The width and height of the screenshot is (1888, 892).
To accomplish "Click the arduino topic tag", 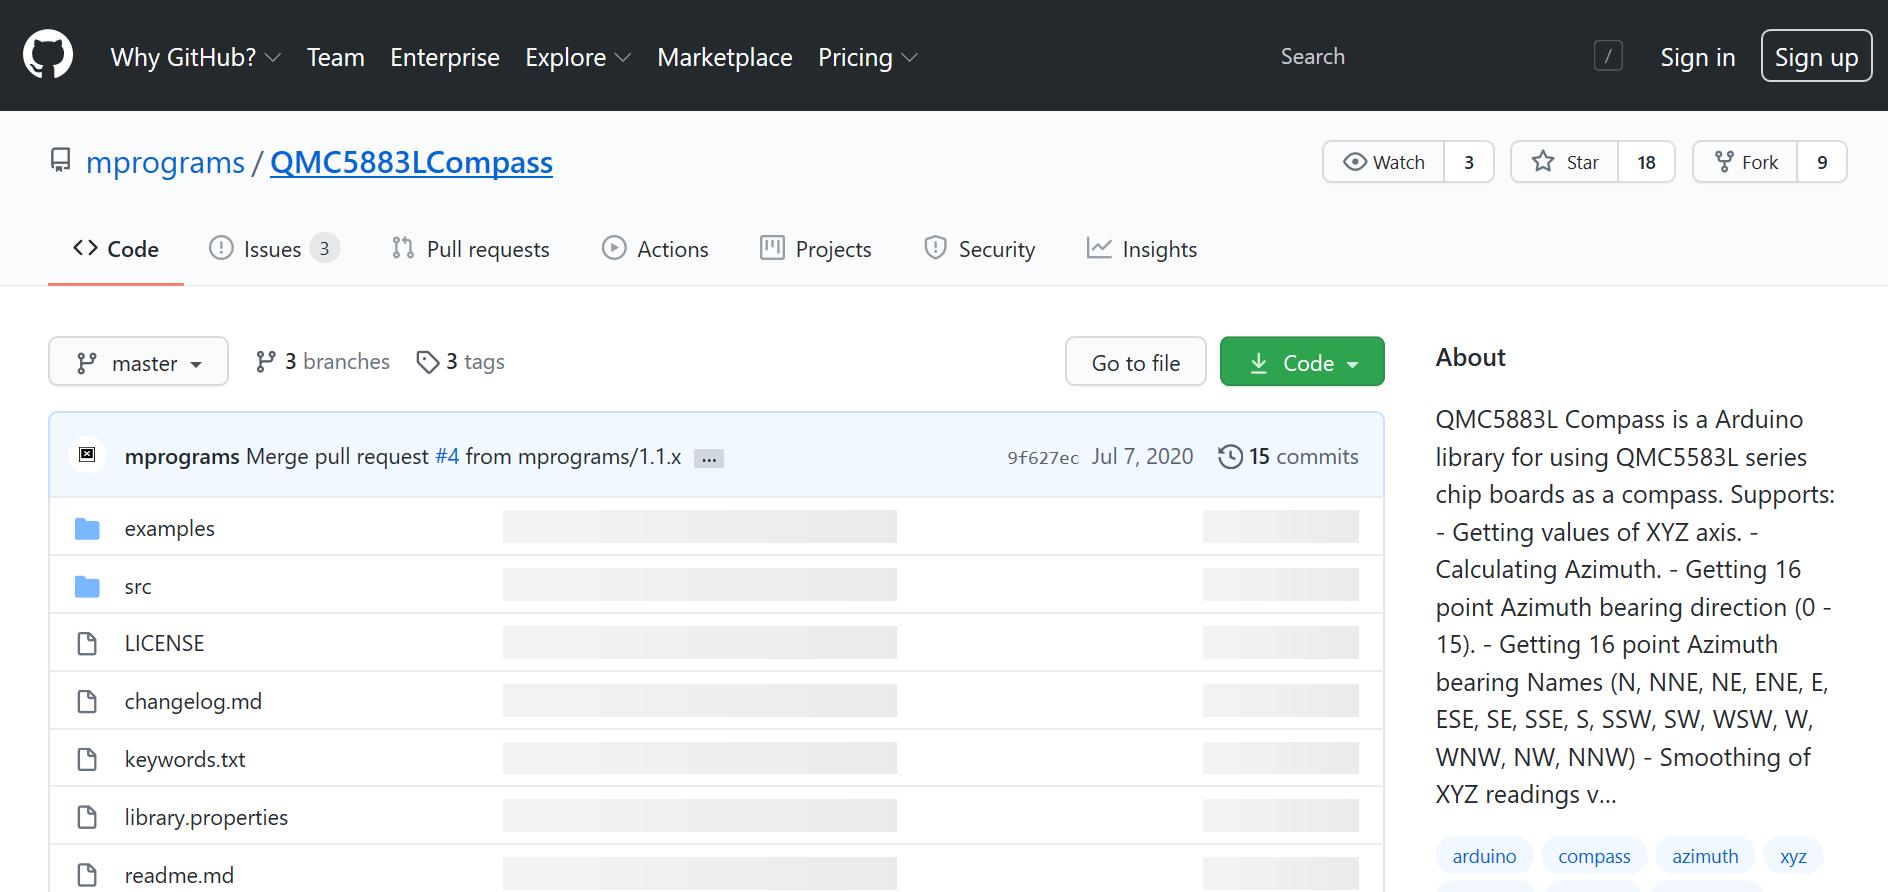I will coord(1484,856).
